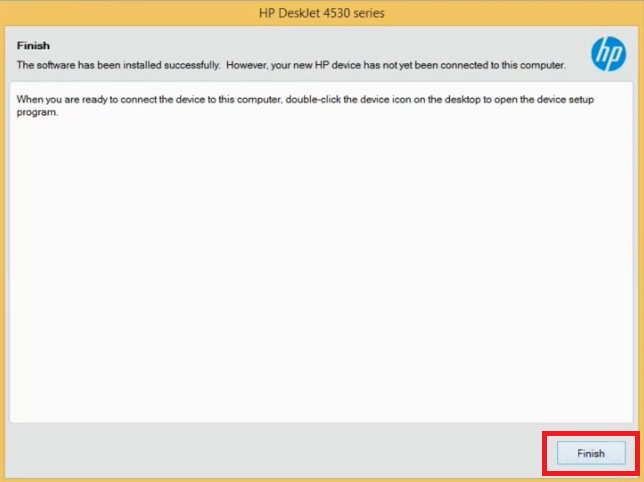Click the yellow right window border
Screen dimensions: 644x482
click(x=641, y=250)
